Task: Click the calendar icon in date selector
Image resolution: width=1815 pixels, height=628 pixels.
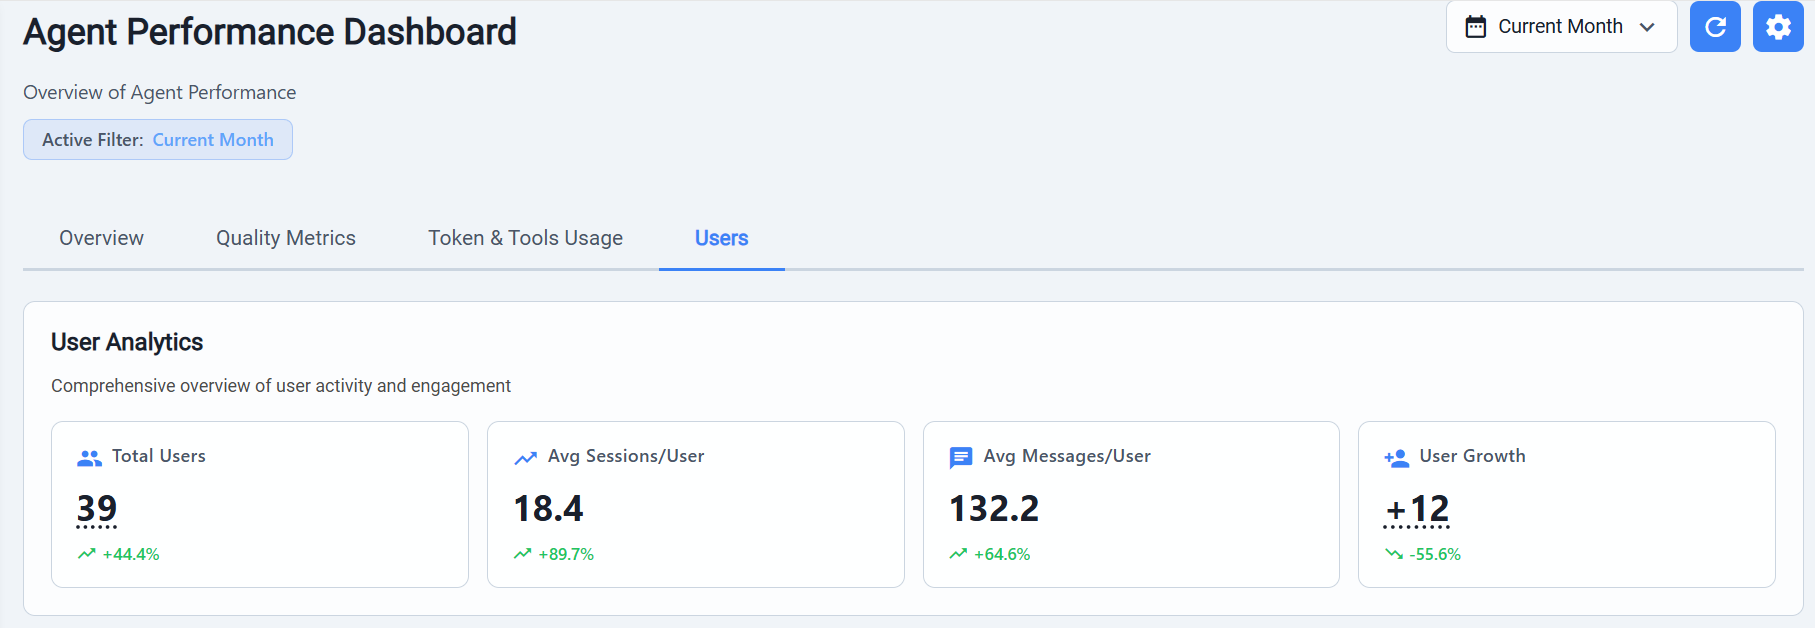Action: pos(1476,27)
